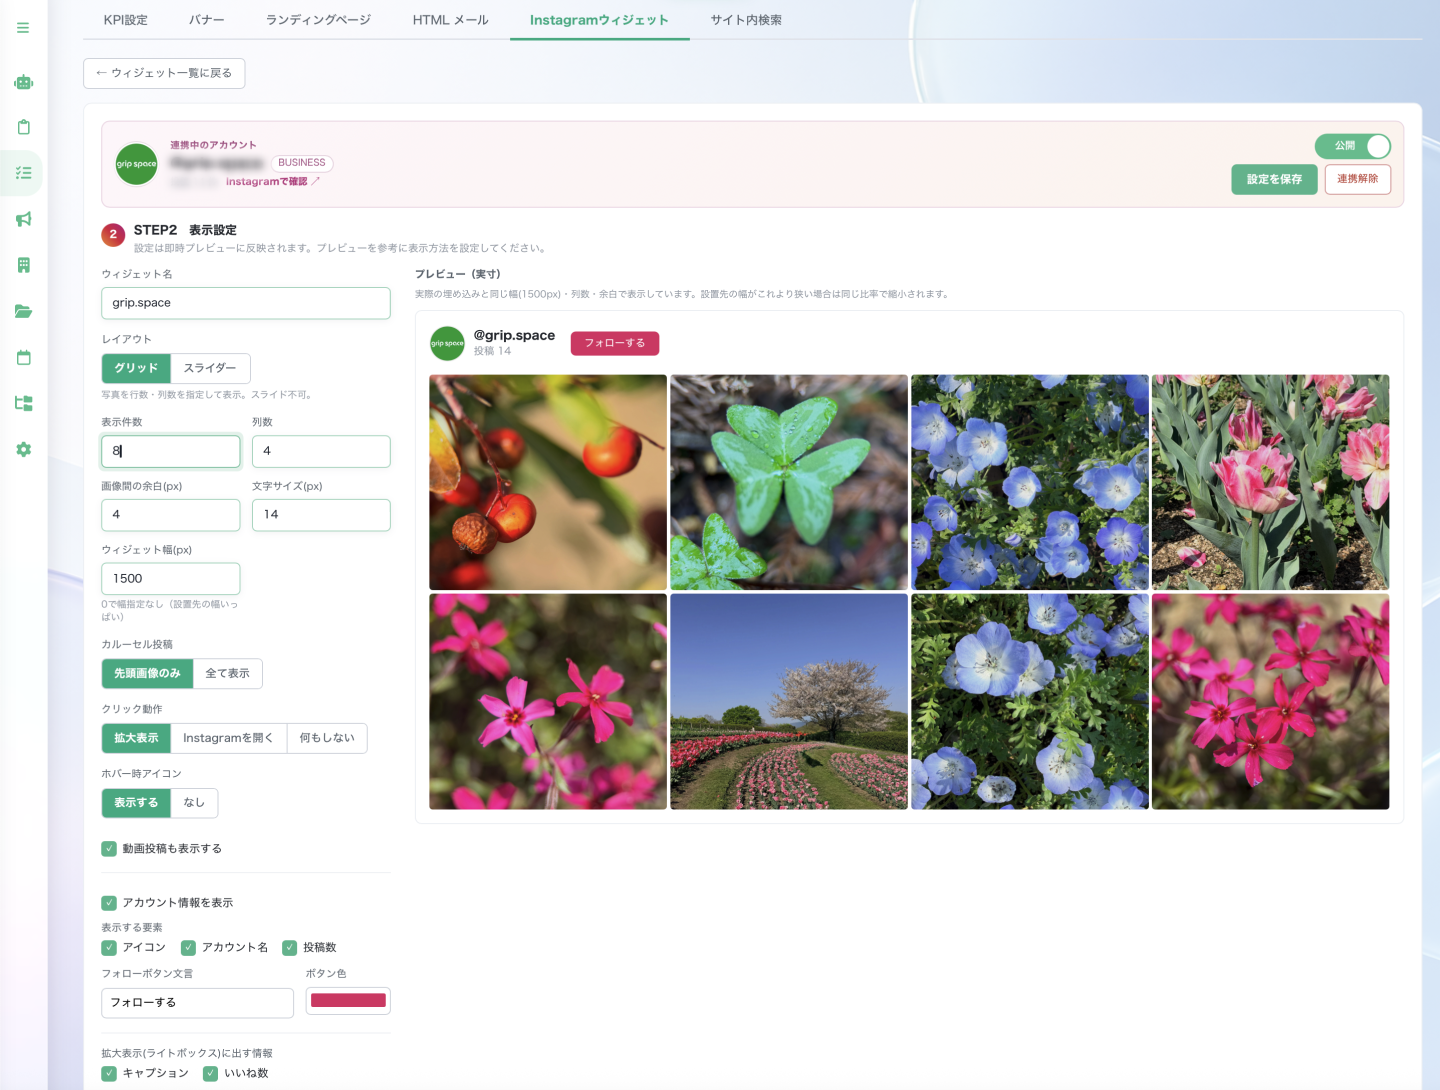
Task: Click the @grip.space account name in preview
Action: [x=514, y=336]
